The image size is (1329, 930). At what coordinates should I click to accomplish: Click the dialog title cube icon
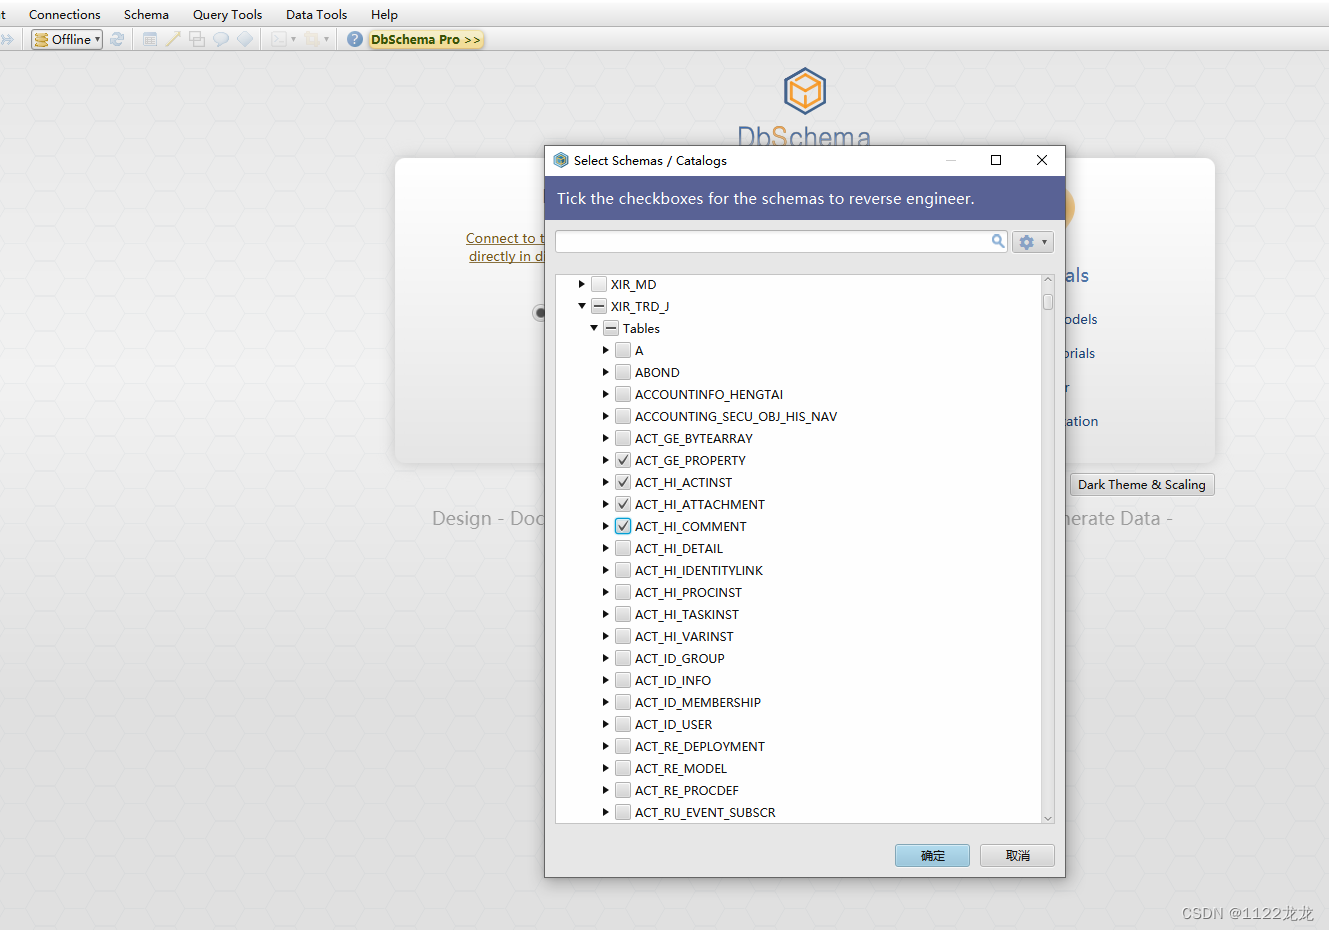[561, 160]
